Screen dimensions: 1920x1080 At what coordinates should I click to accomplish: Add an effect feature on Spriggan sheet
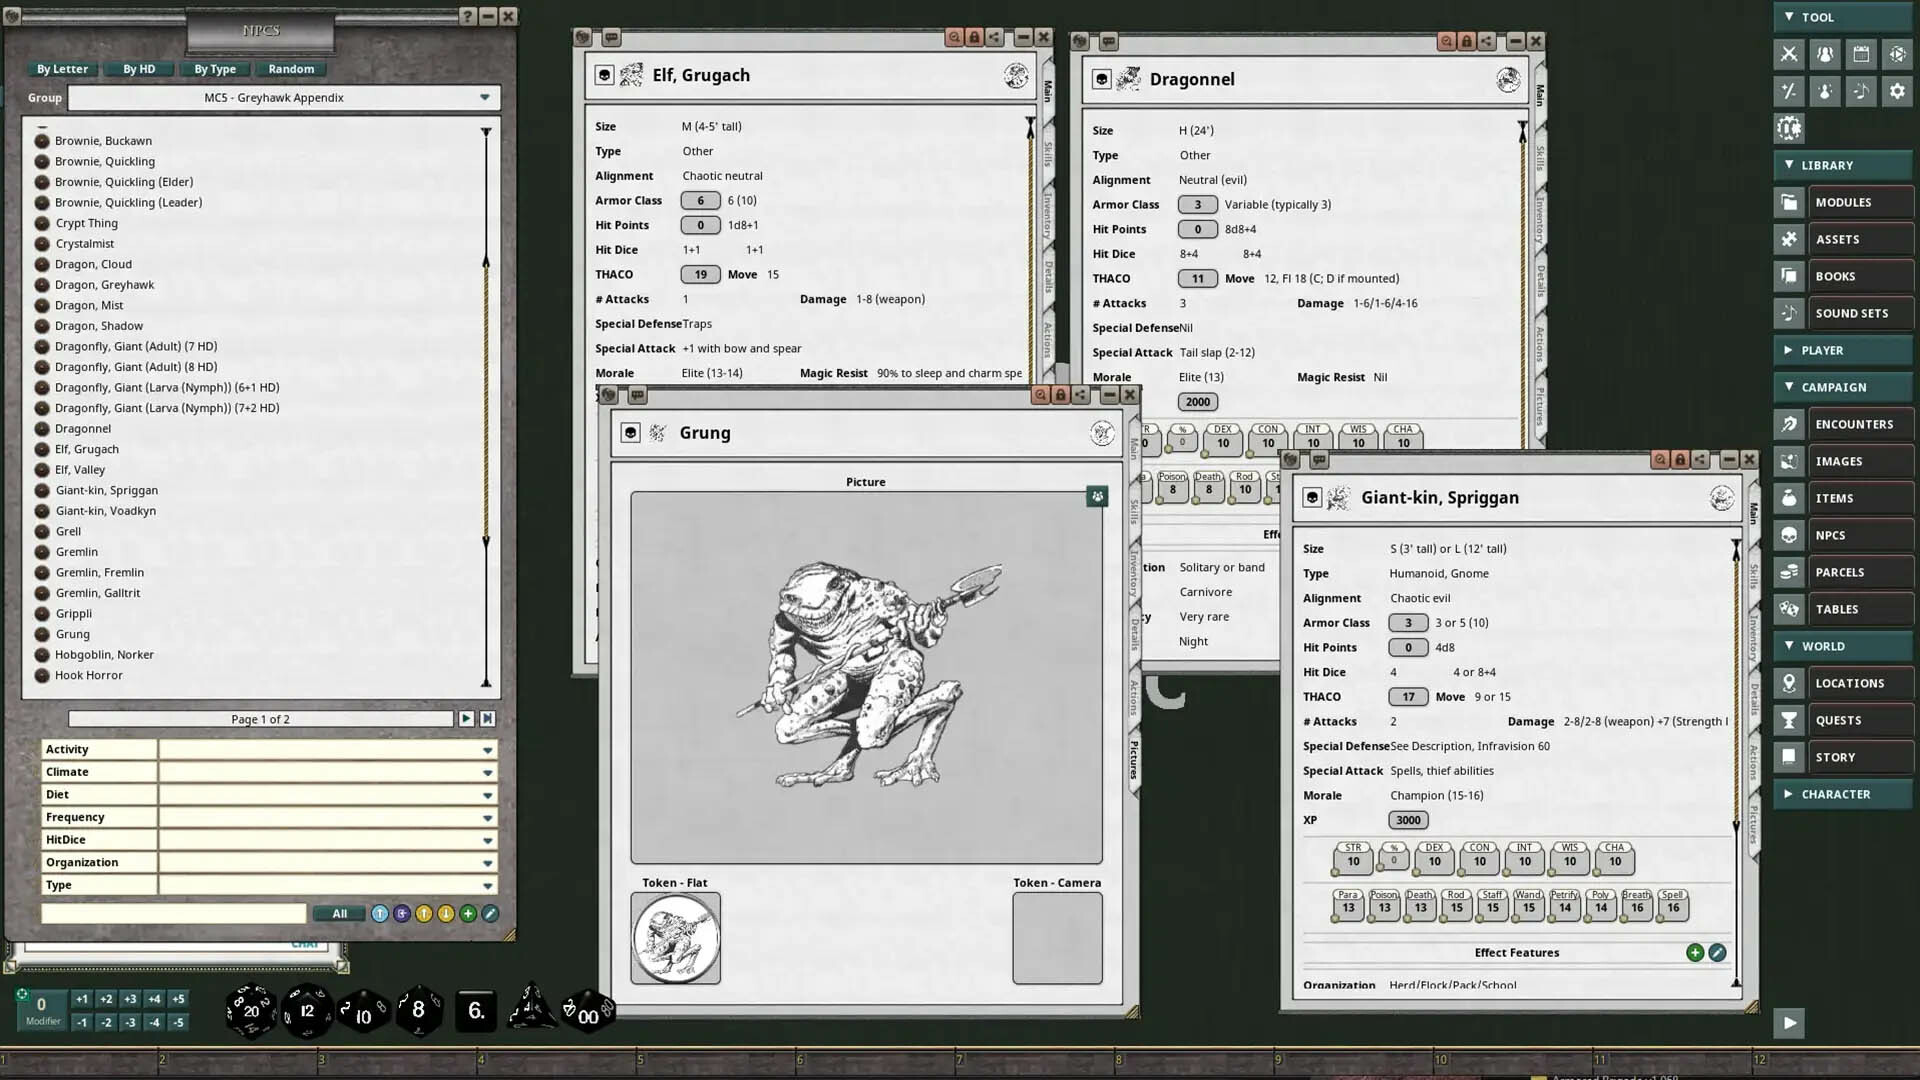point(1694,952)
